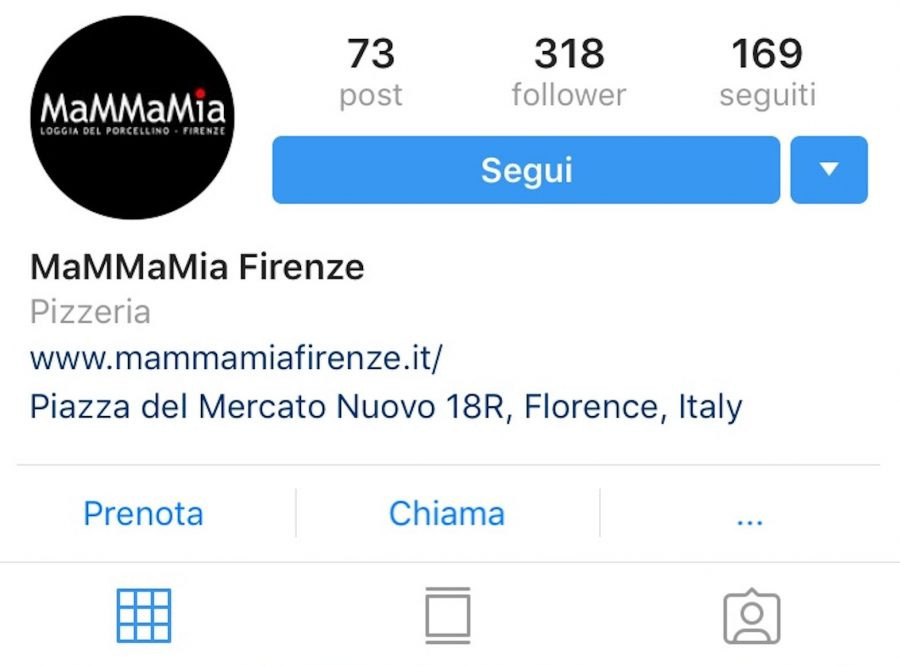Screen dimensions: 900x666
Task: Expand the suggestions dropdown arrow beside Segui
Action: pyautogui.click(x=829, y=169)
